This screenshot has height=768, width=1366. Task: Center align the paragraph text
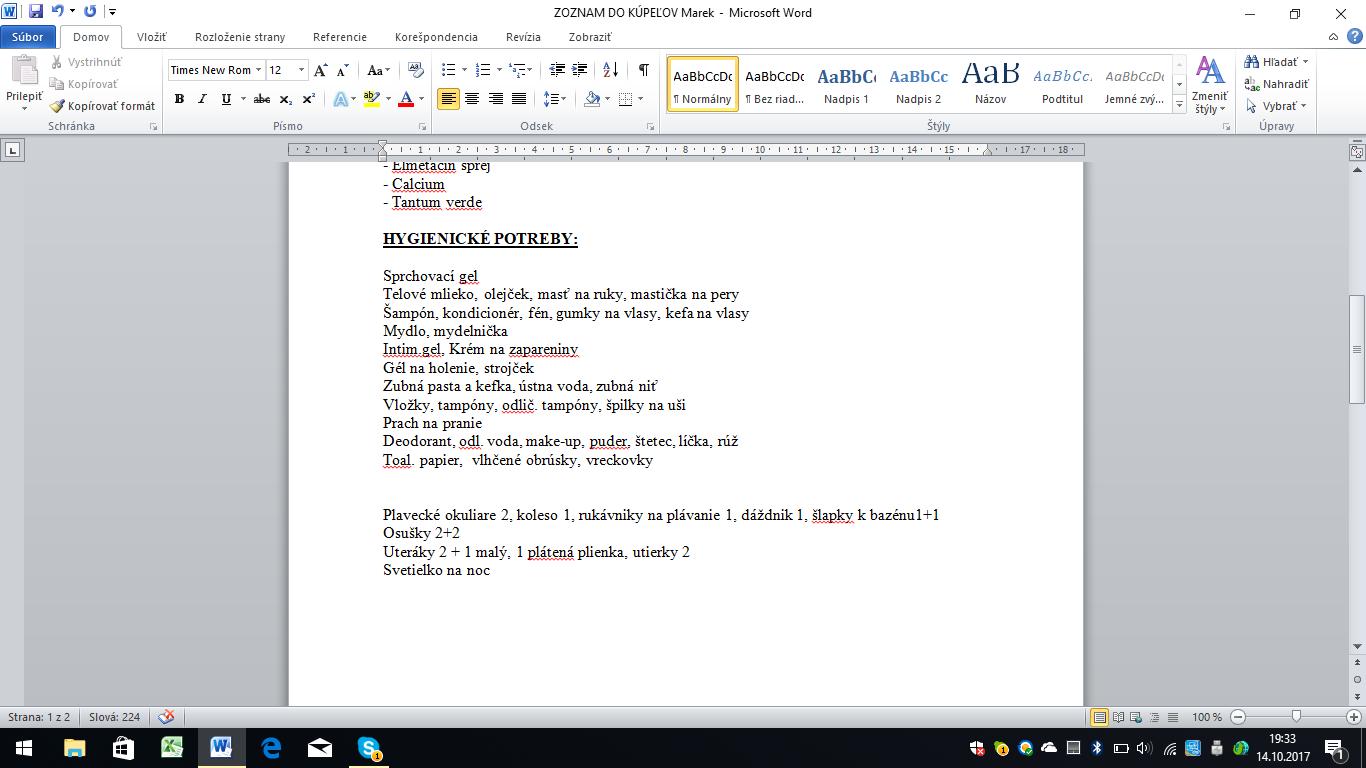tap(471, 99)
